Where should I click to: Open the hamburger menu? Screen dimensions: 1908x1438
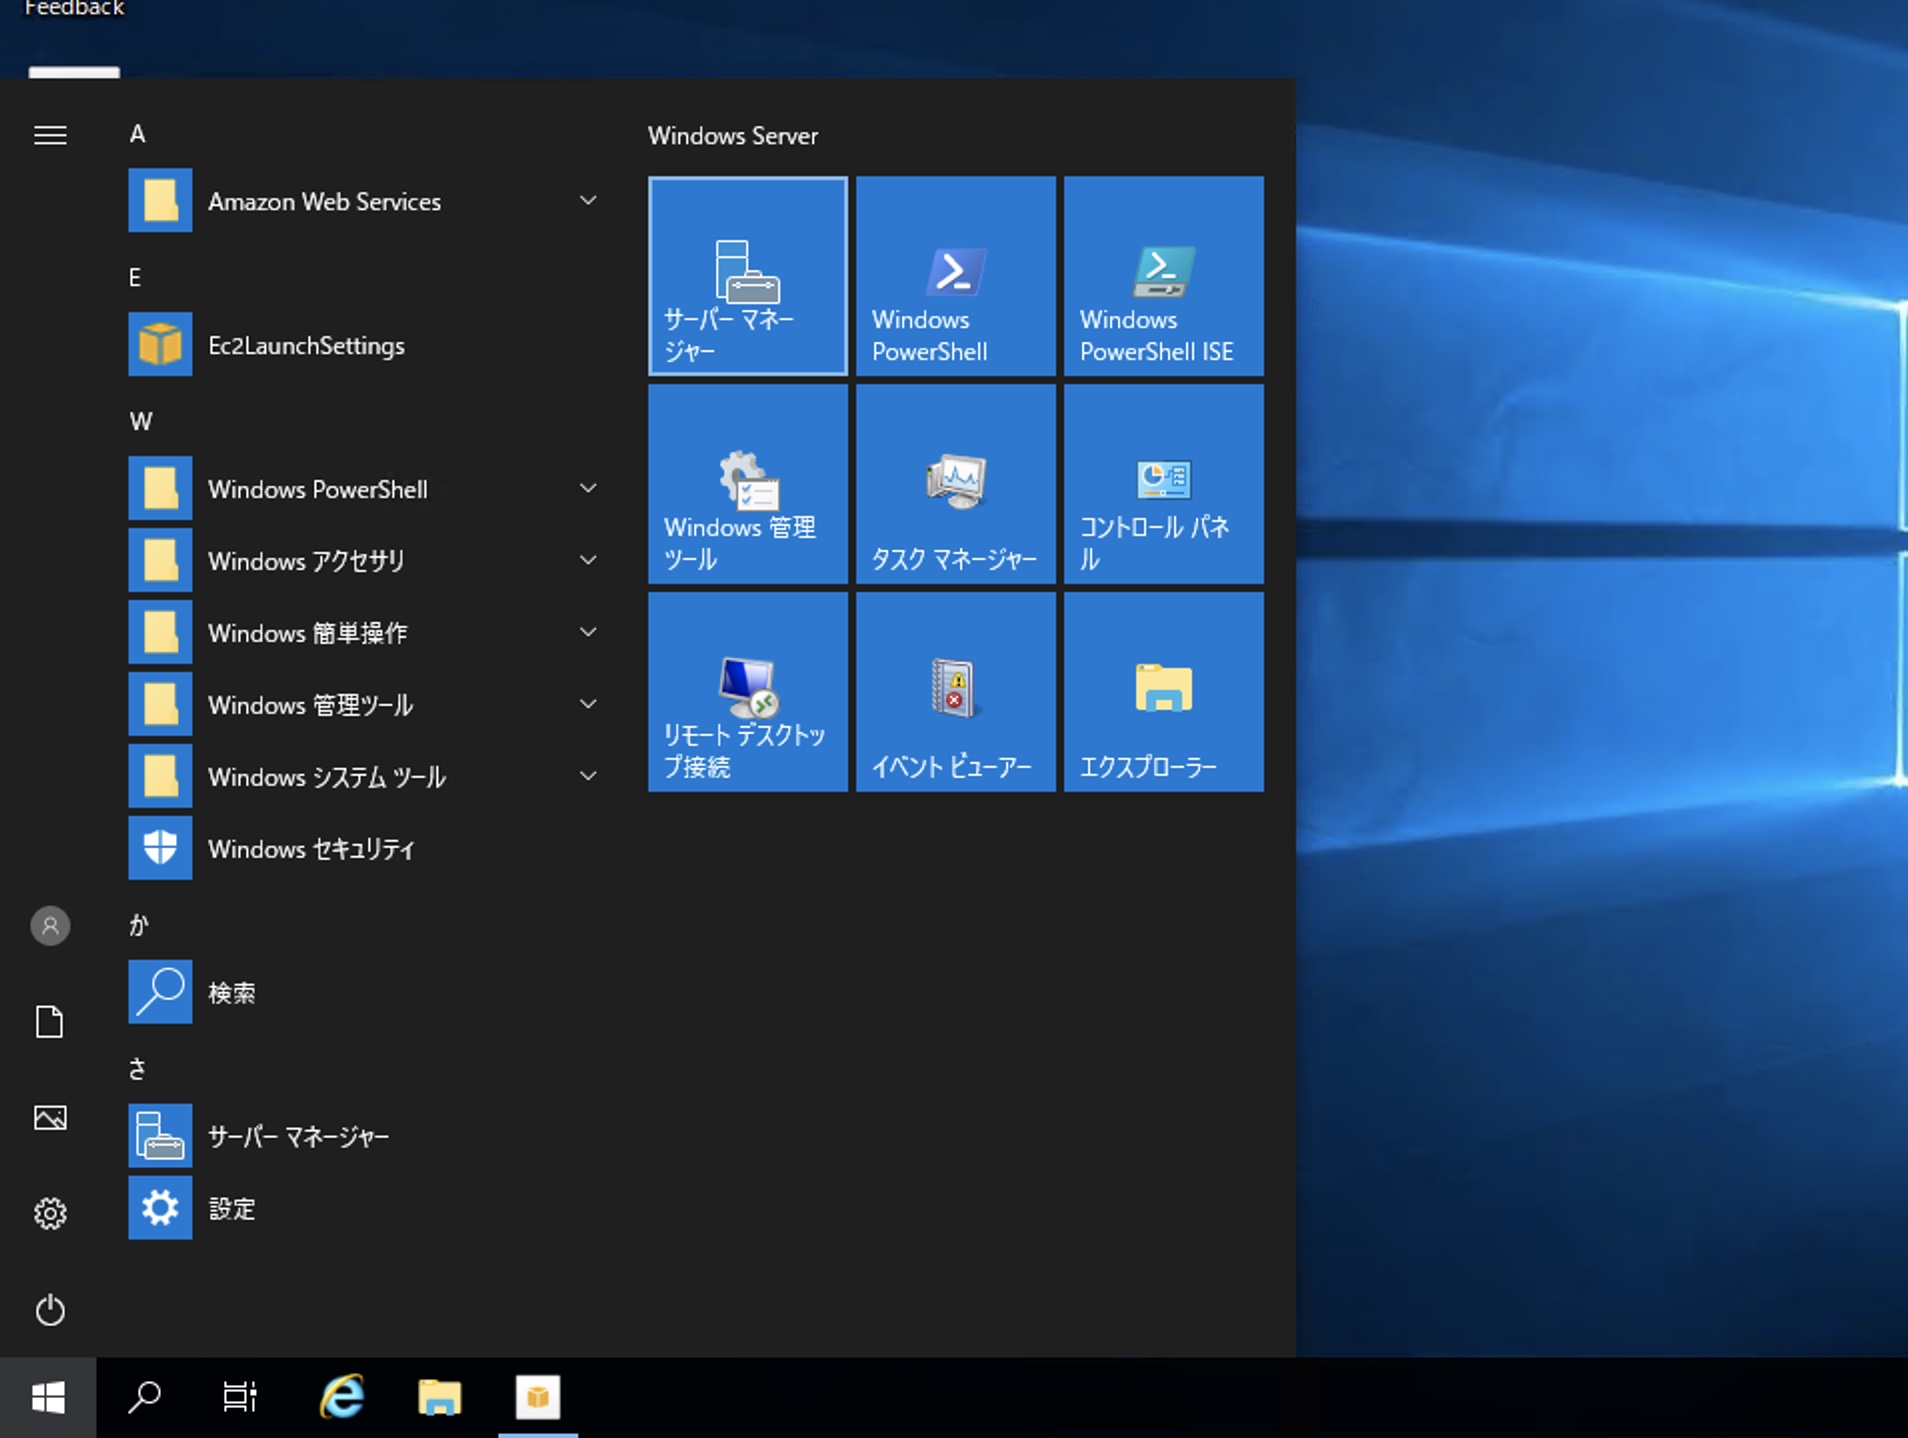pos(50,135)
